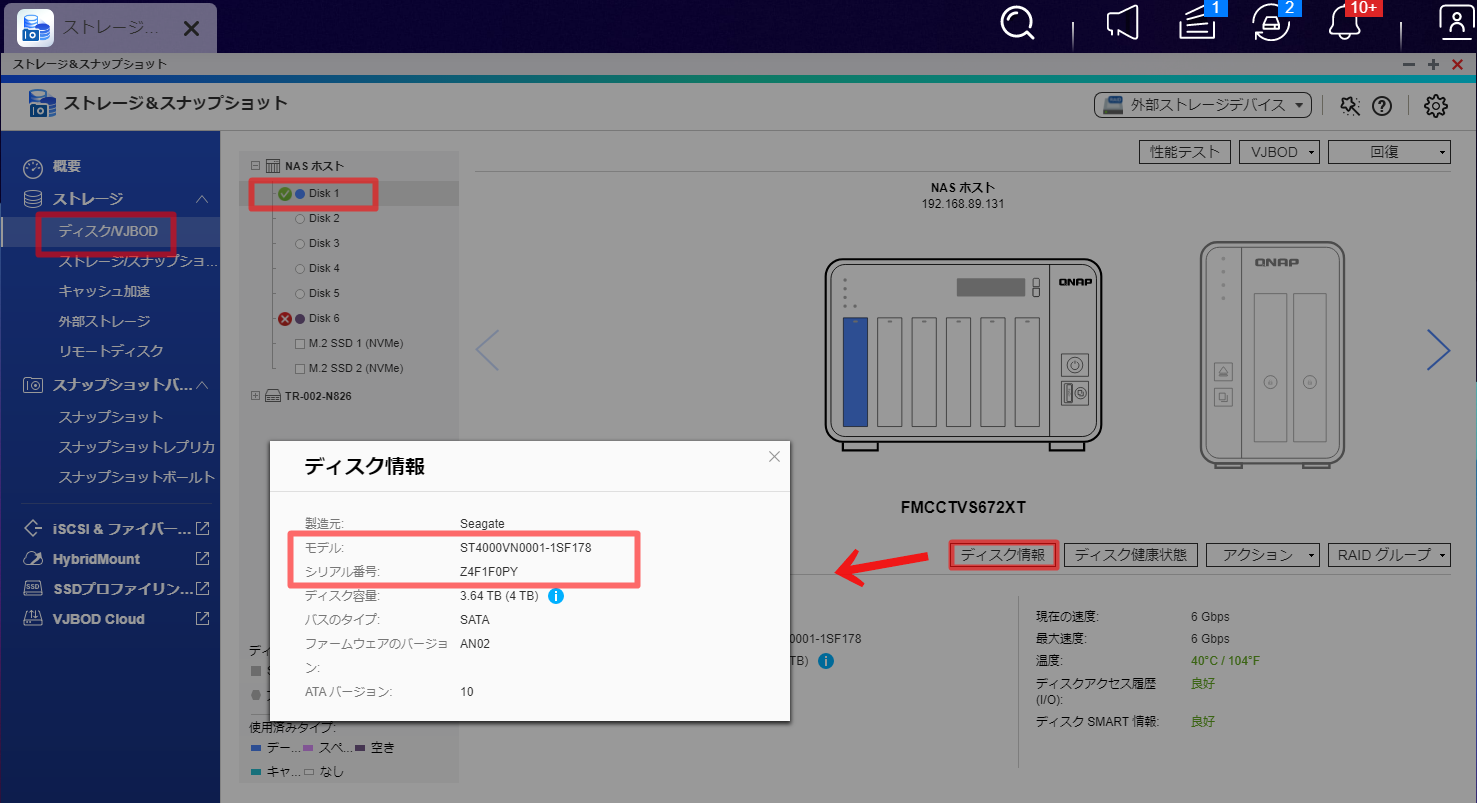The height and width of the screenshot is (803, 1477).
Task: Show previous enclosure with left arrow
Action: [487, 350]
